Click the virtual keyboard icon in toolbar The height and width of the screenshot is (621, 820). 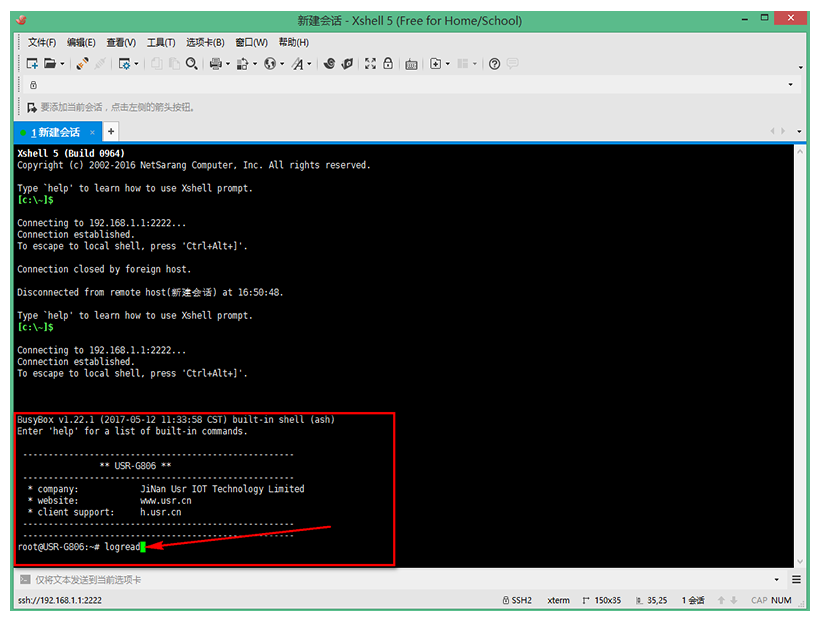(x=411, y=64)
